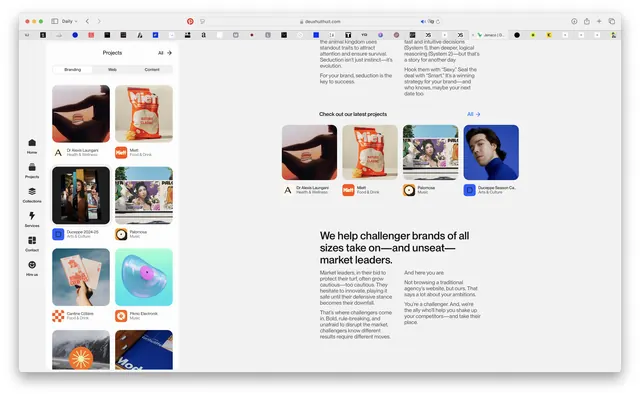The width and height of the screenshot is (640, 397).
Task: Click All arrow in Projects panel header
Action: point(165,53)
